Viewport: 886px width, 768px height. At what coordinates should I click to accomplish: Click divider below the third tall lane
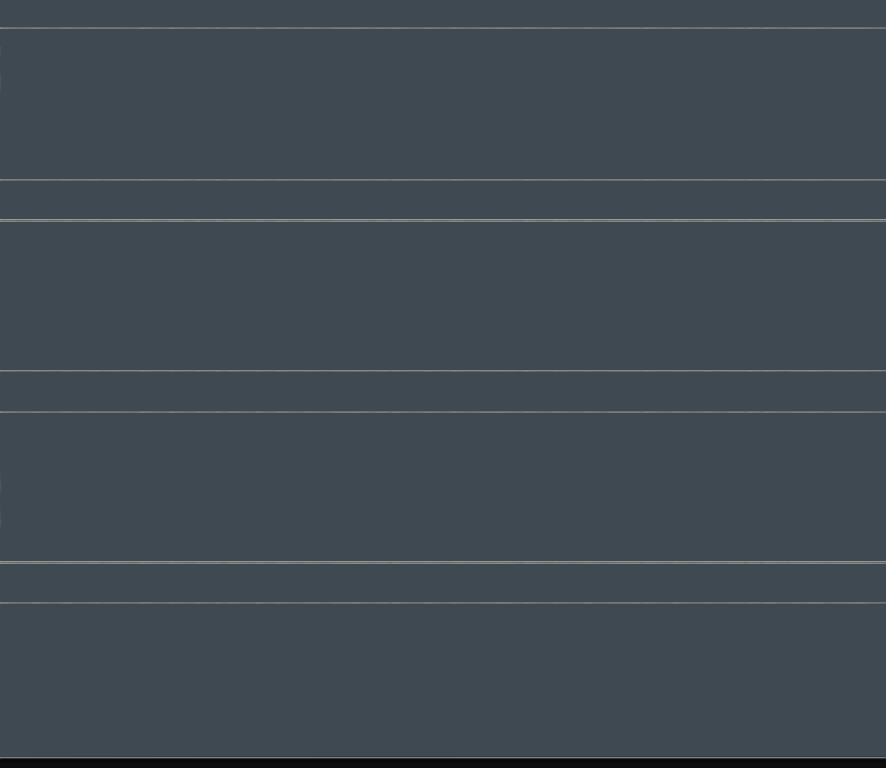[443, 562]
